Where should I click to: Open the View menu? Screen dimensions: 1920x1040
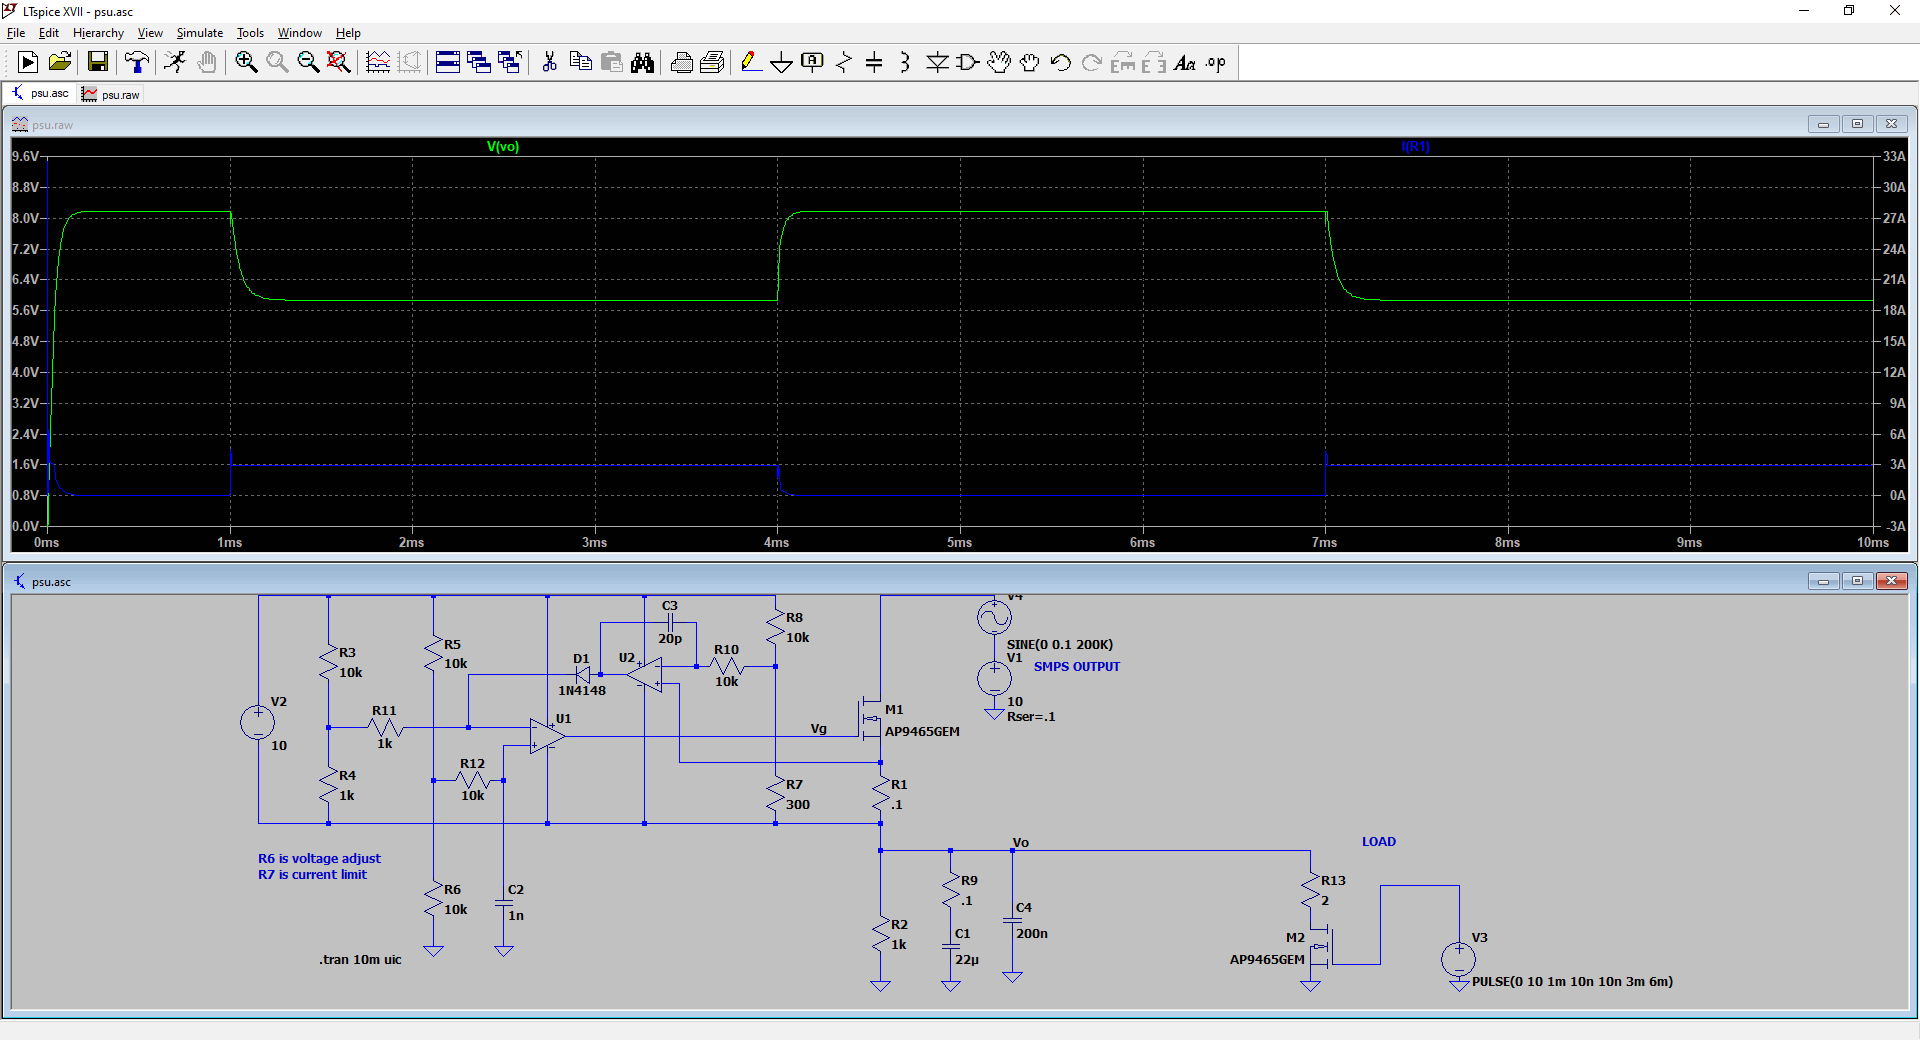click(150, 33)
